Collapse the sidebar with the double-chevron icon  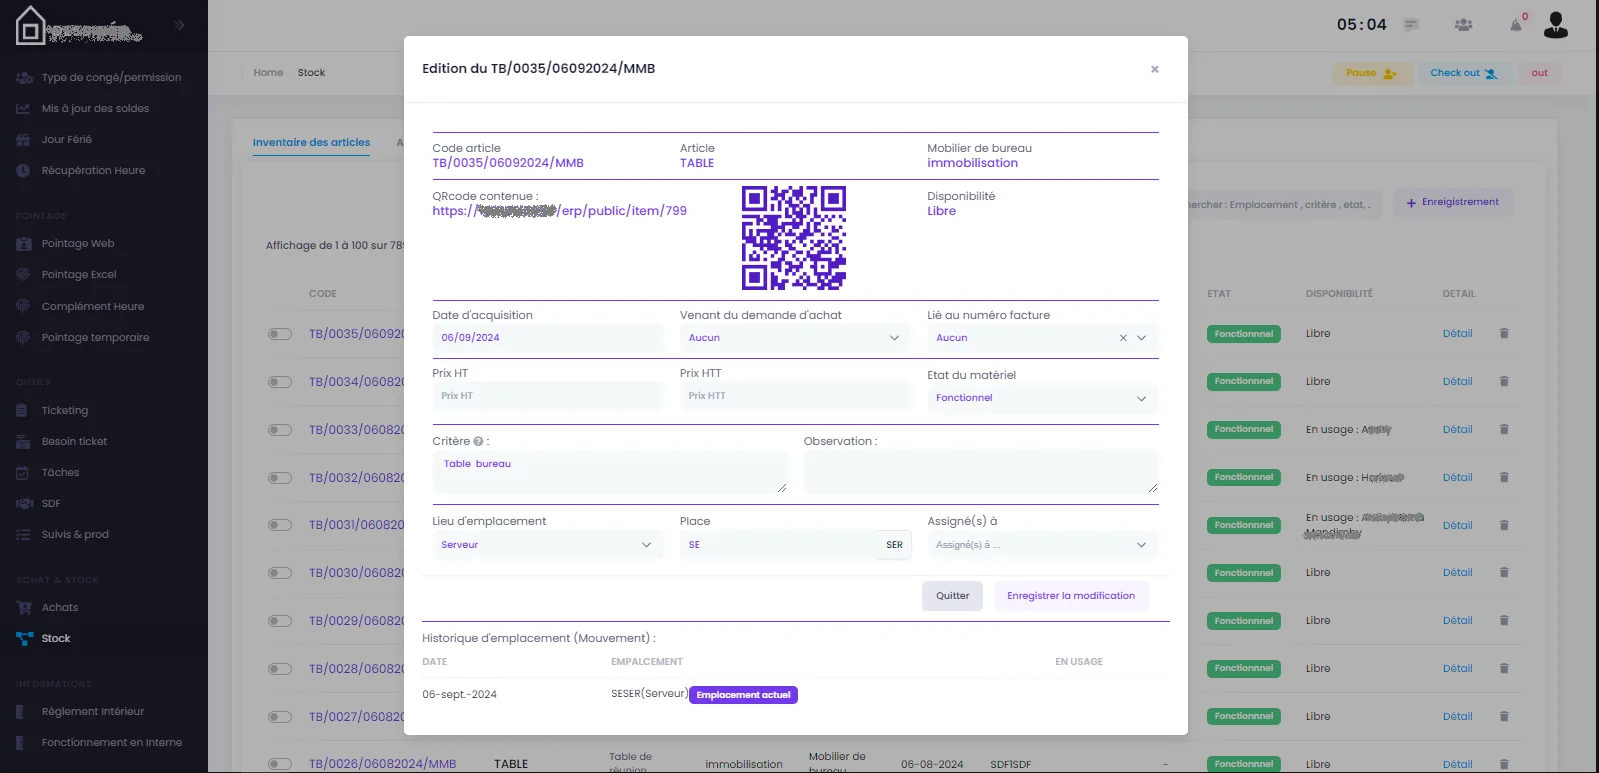(179, 25)
